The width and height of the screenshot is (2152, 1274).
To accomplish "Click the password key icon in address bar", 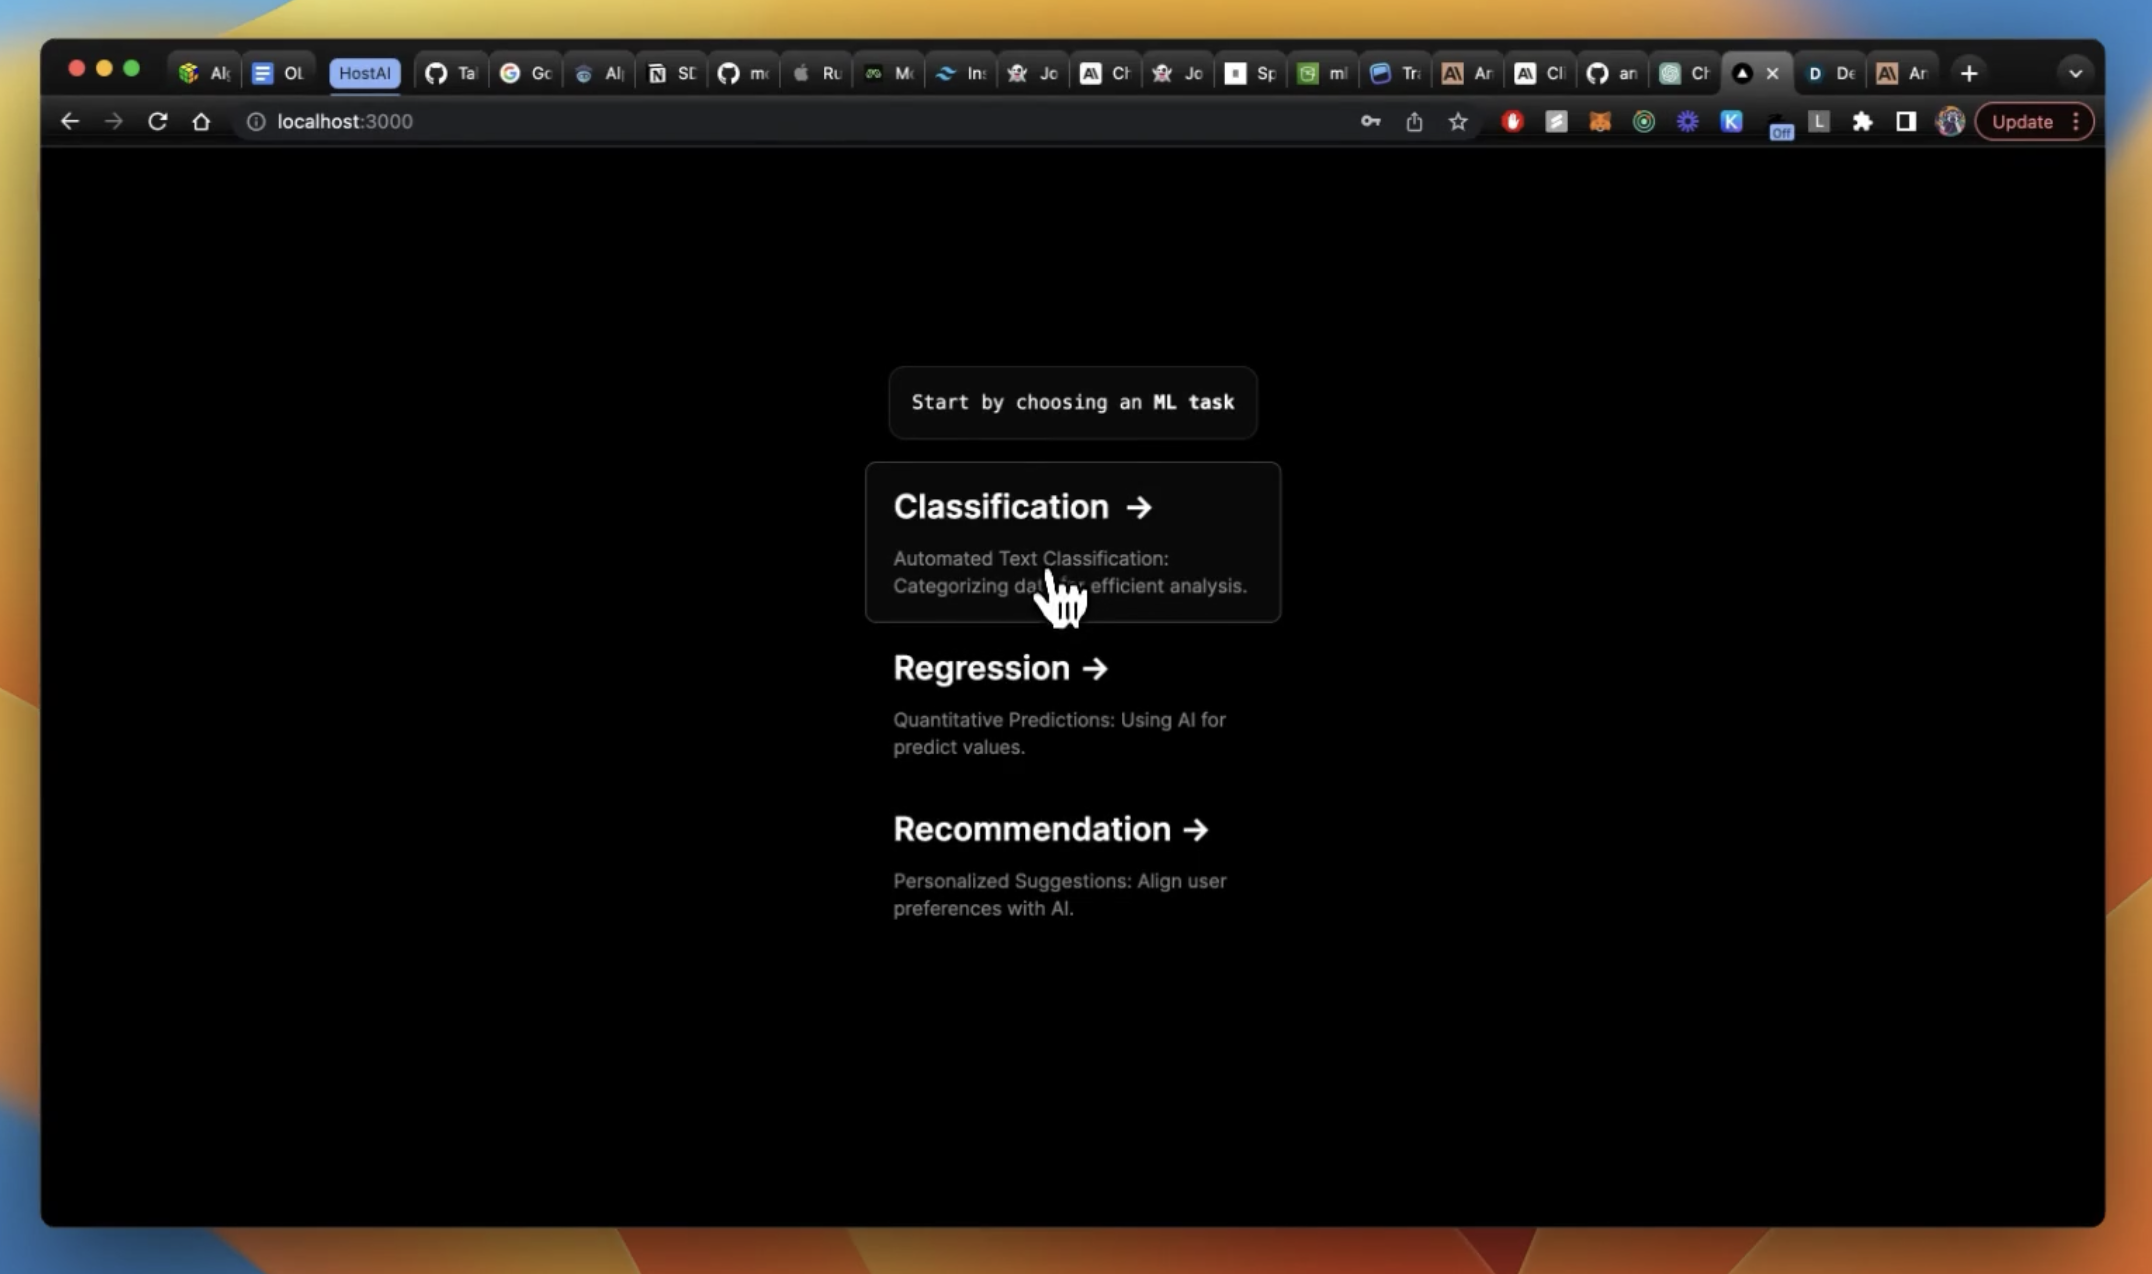I will click(x=1370, y=122).
